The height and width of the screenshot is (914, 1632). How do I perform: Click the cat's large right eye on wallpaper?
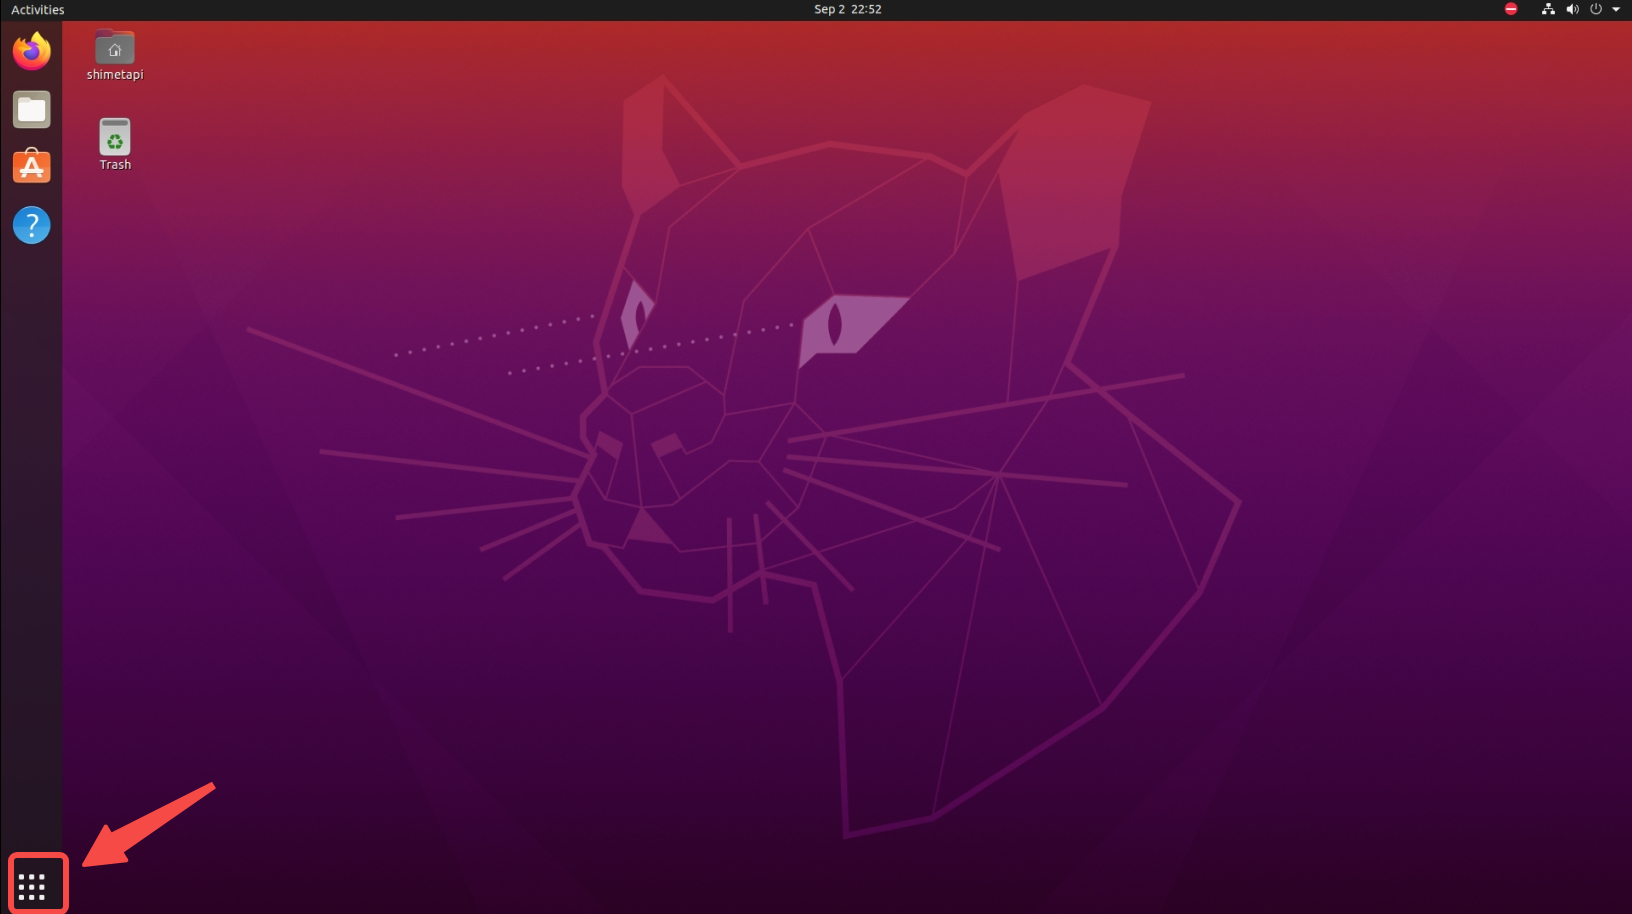pos(836,323)
